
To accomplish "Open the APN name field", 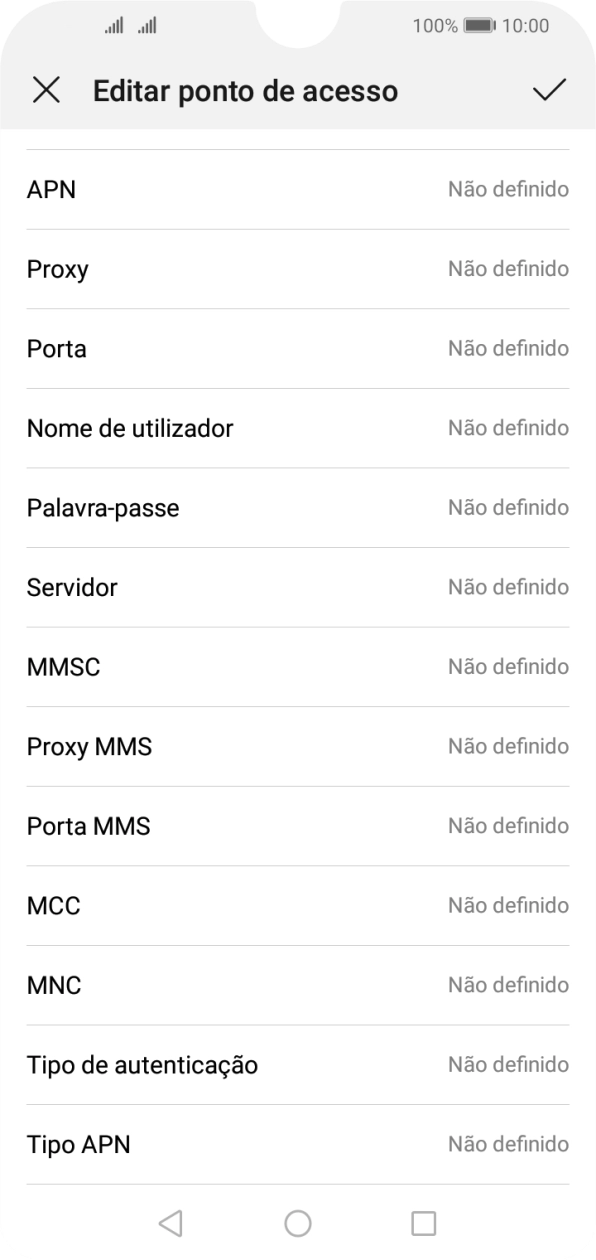I will pos(298,189).
